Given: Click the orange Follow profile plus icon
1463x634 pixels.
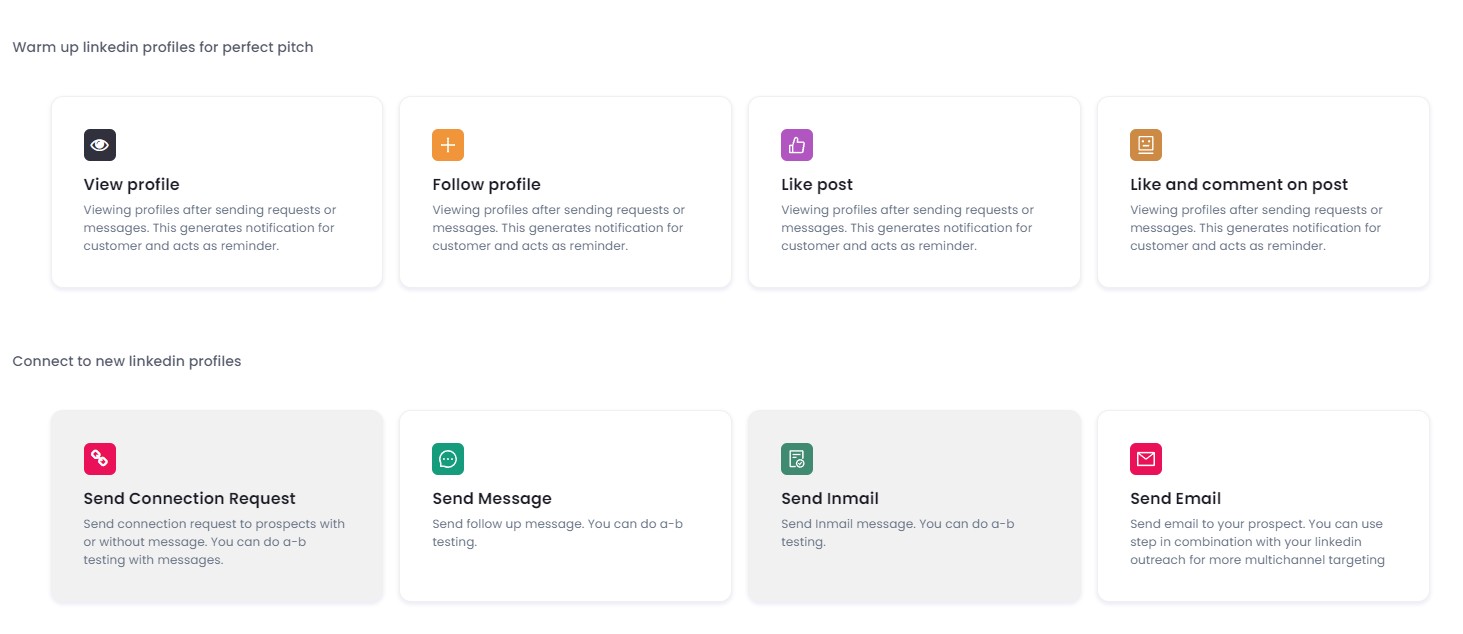Looking at the screenshot, I should 447,144.
